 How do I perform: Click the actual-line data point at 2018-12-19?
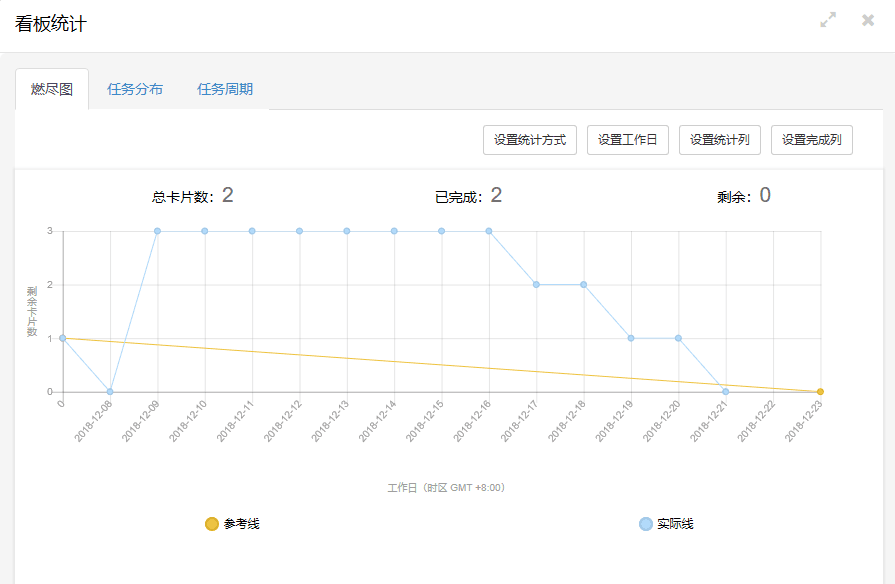coord(631,338)
